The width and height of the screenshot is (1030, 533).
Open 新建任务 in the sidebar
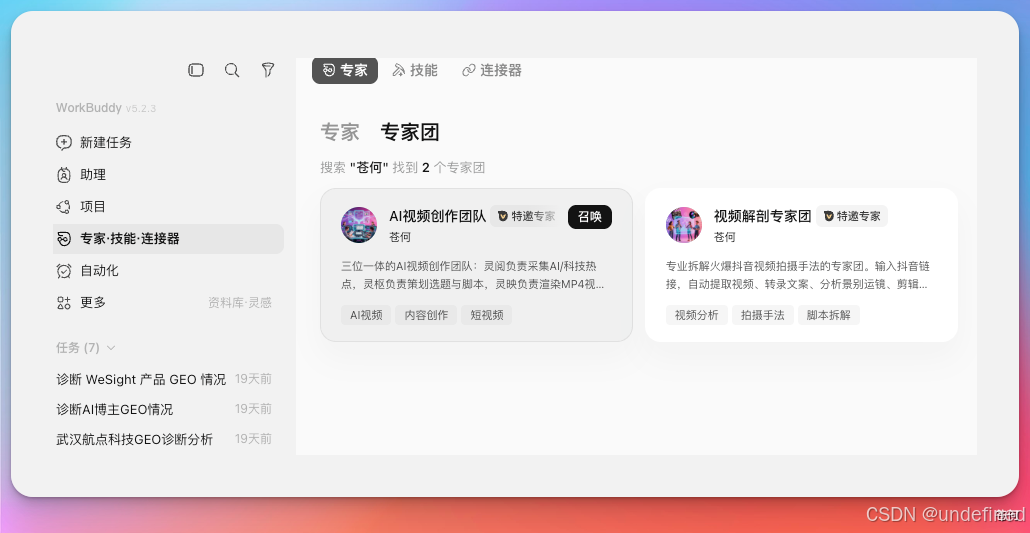[168, 143]
